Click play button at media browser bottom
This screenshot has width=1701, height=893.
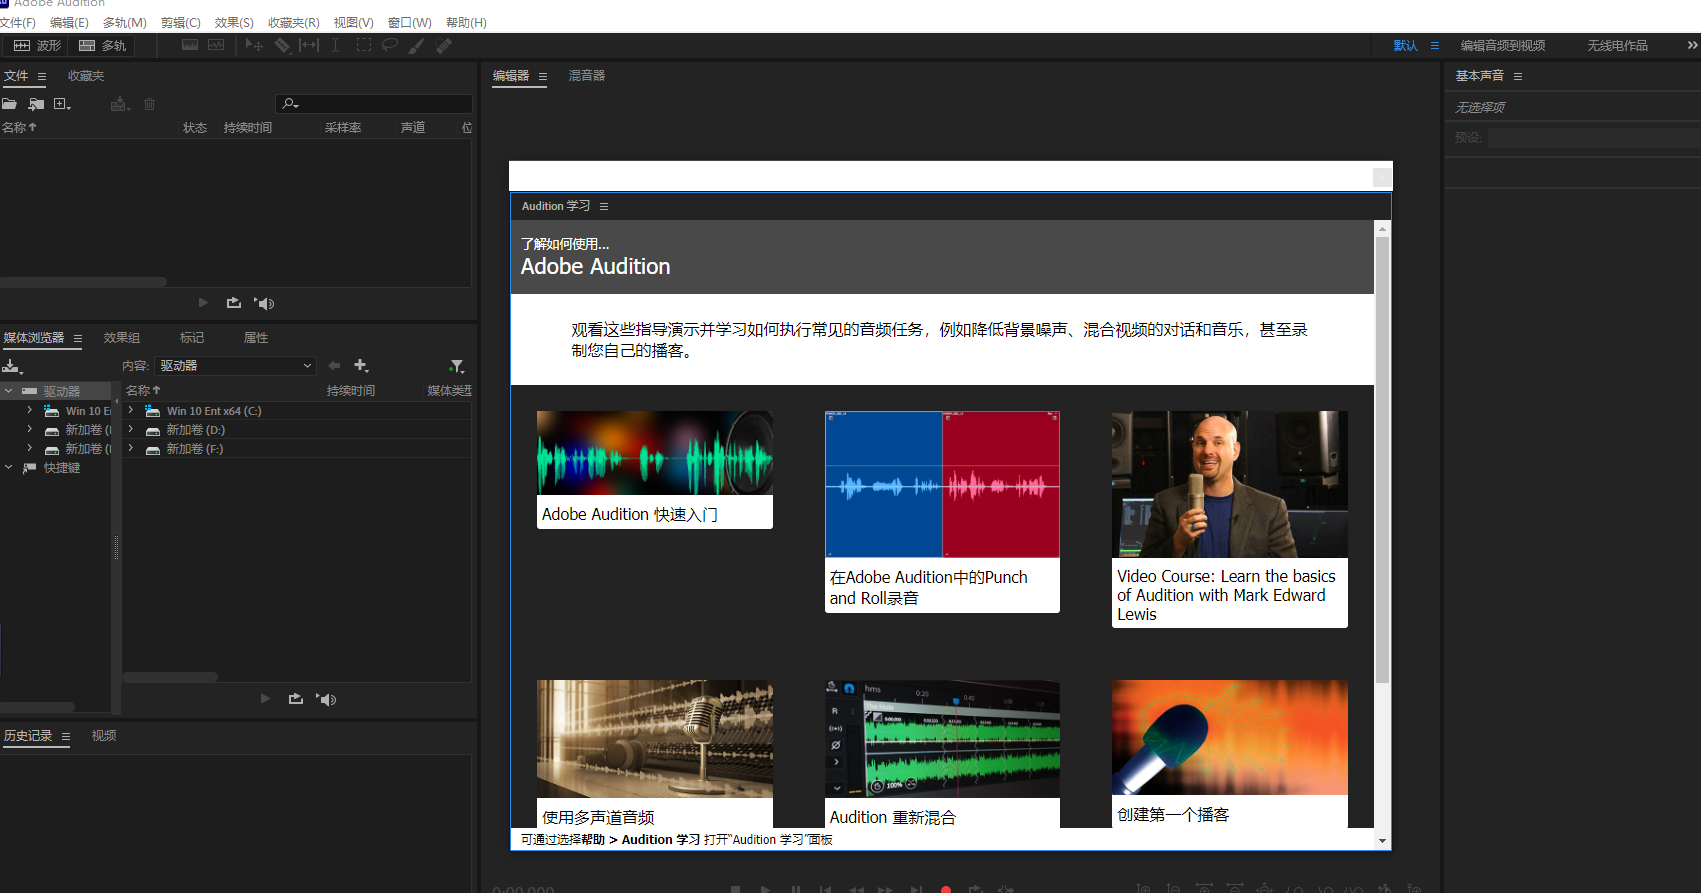[x=265, y=699]
